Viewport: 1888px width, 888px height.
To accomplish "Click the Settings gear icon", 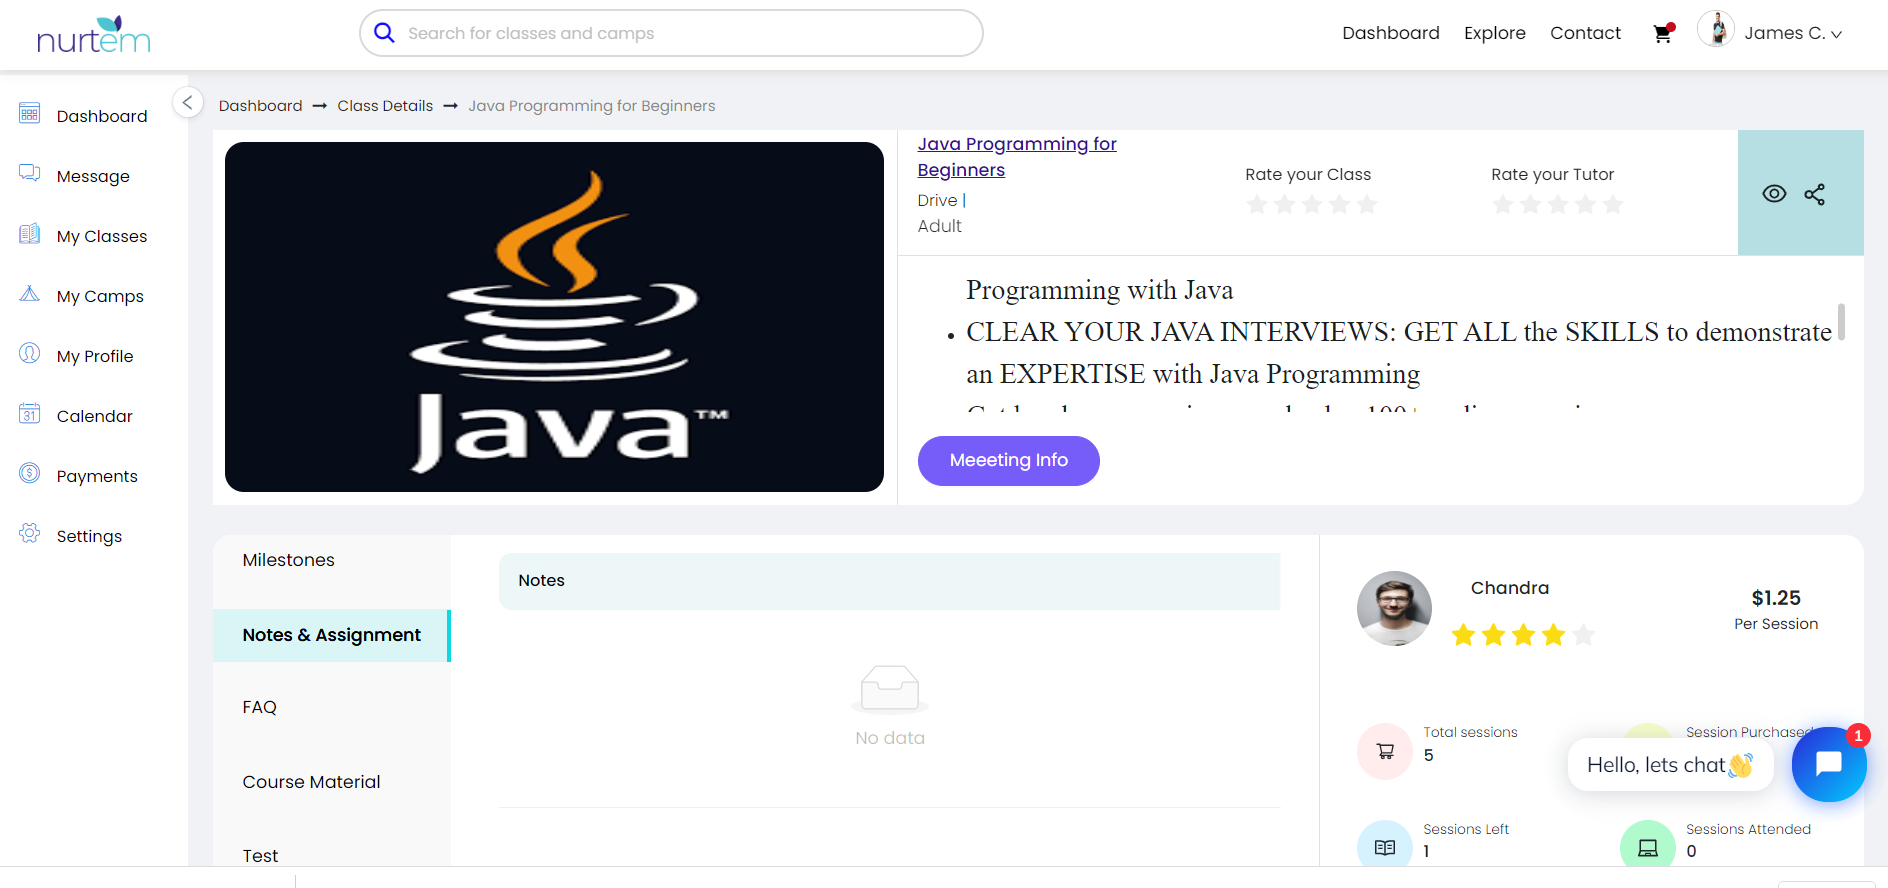I will 30,534.
